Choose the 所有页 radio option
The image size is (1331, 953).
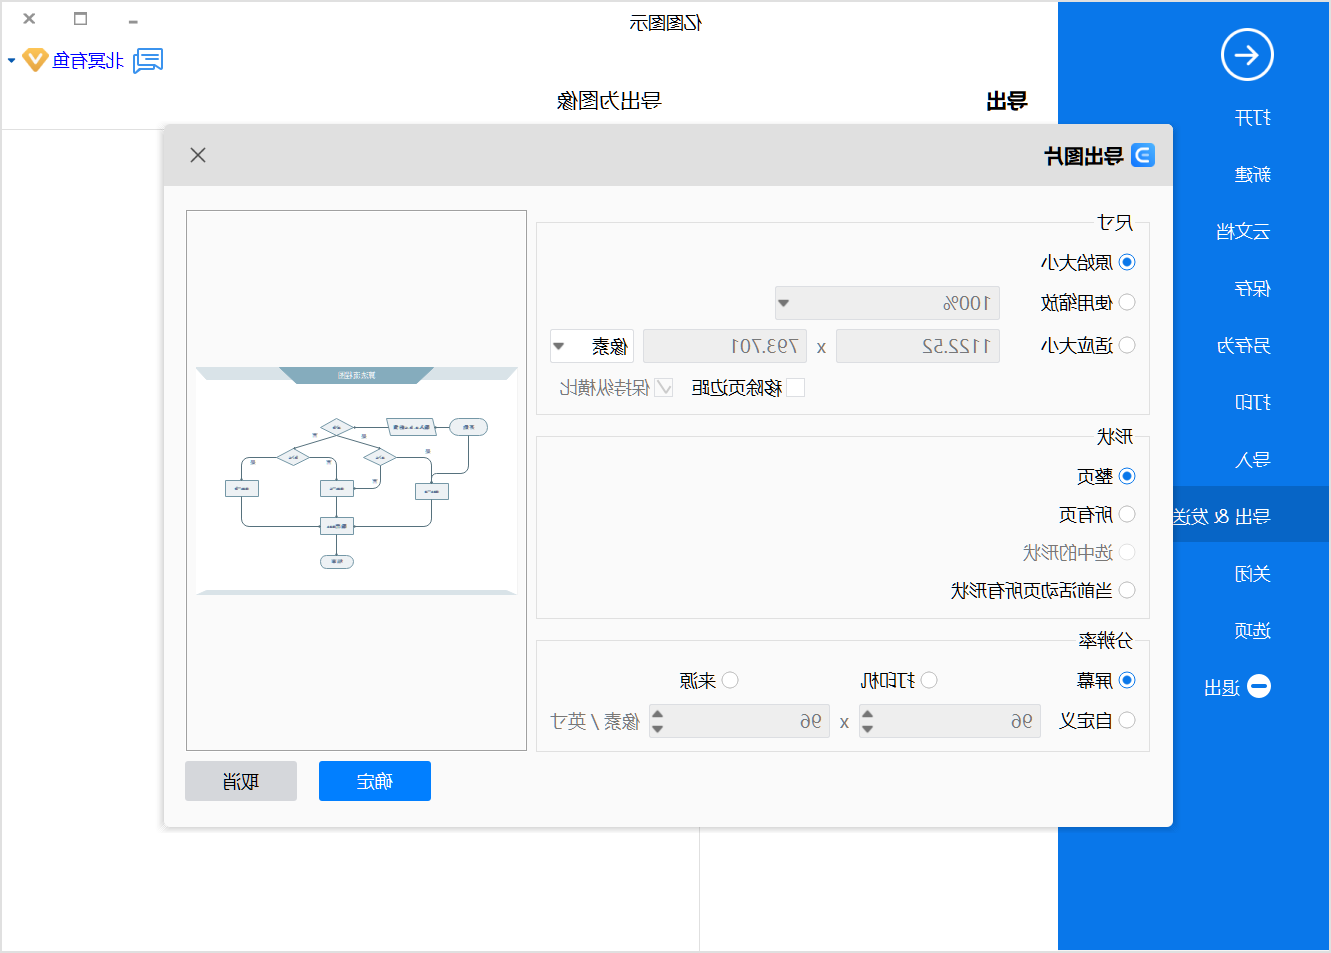(1127, 514)
